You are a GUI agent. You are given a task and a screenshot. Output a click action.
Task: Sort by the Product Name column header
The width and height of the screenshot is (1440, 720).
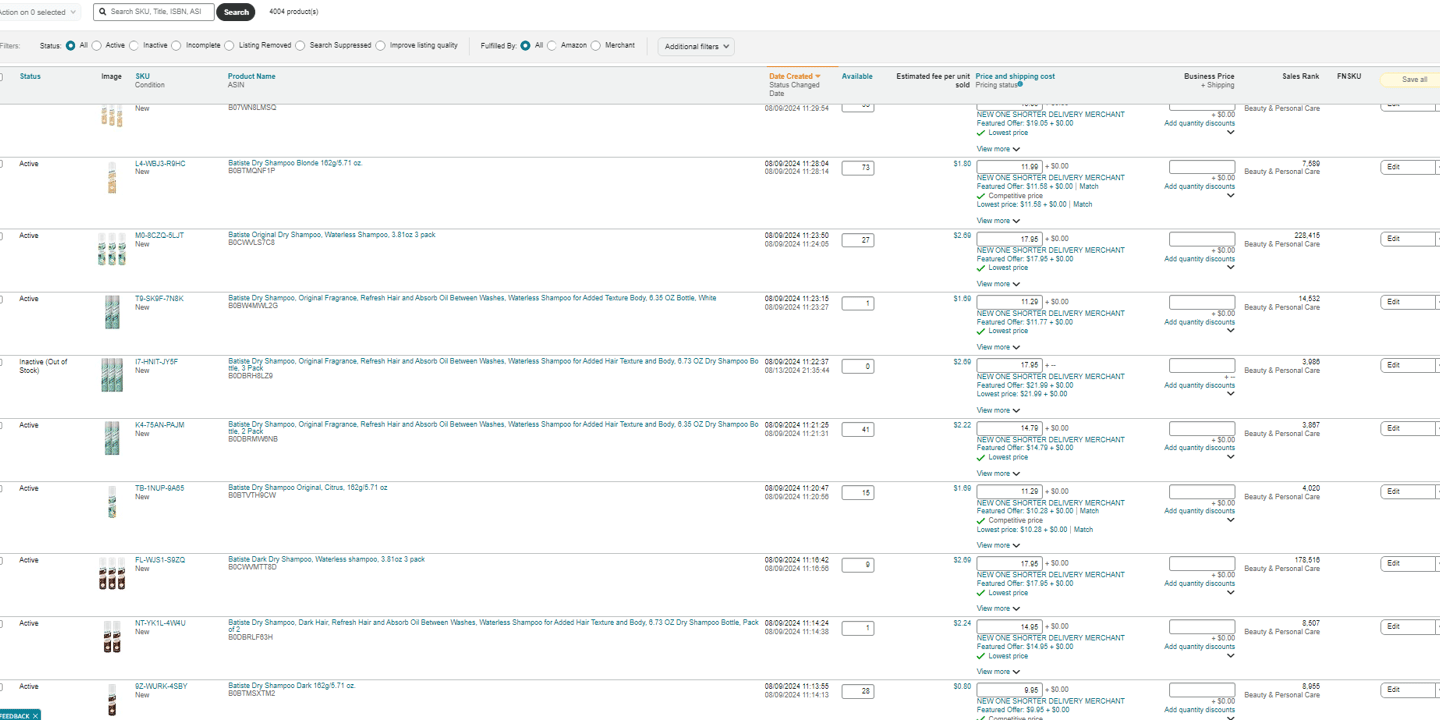[x=252, y=76]
